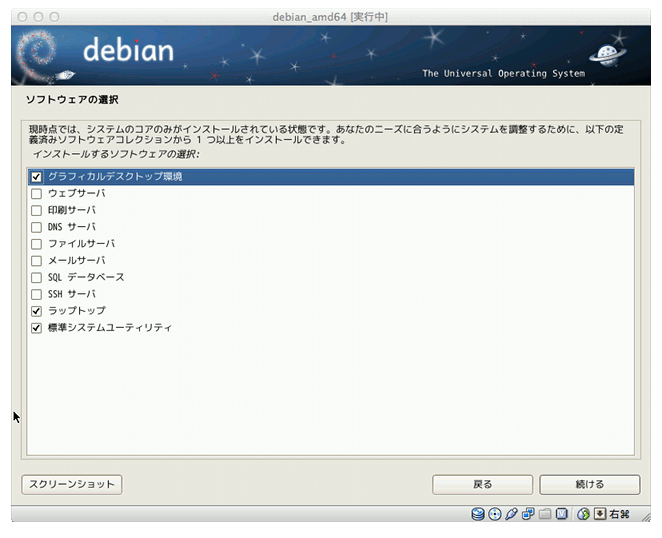662x538 pixels.
Task: Click the video capture status icon
Action: pos(561,514)
